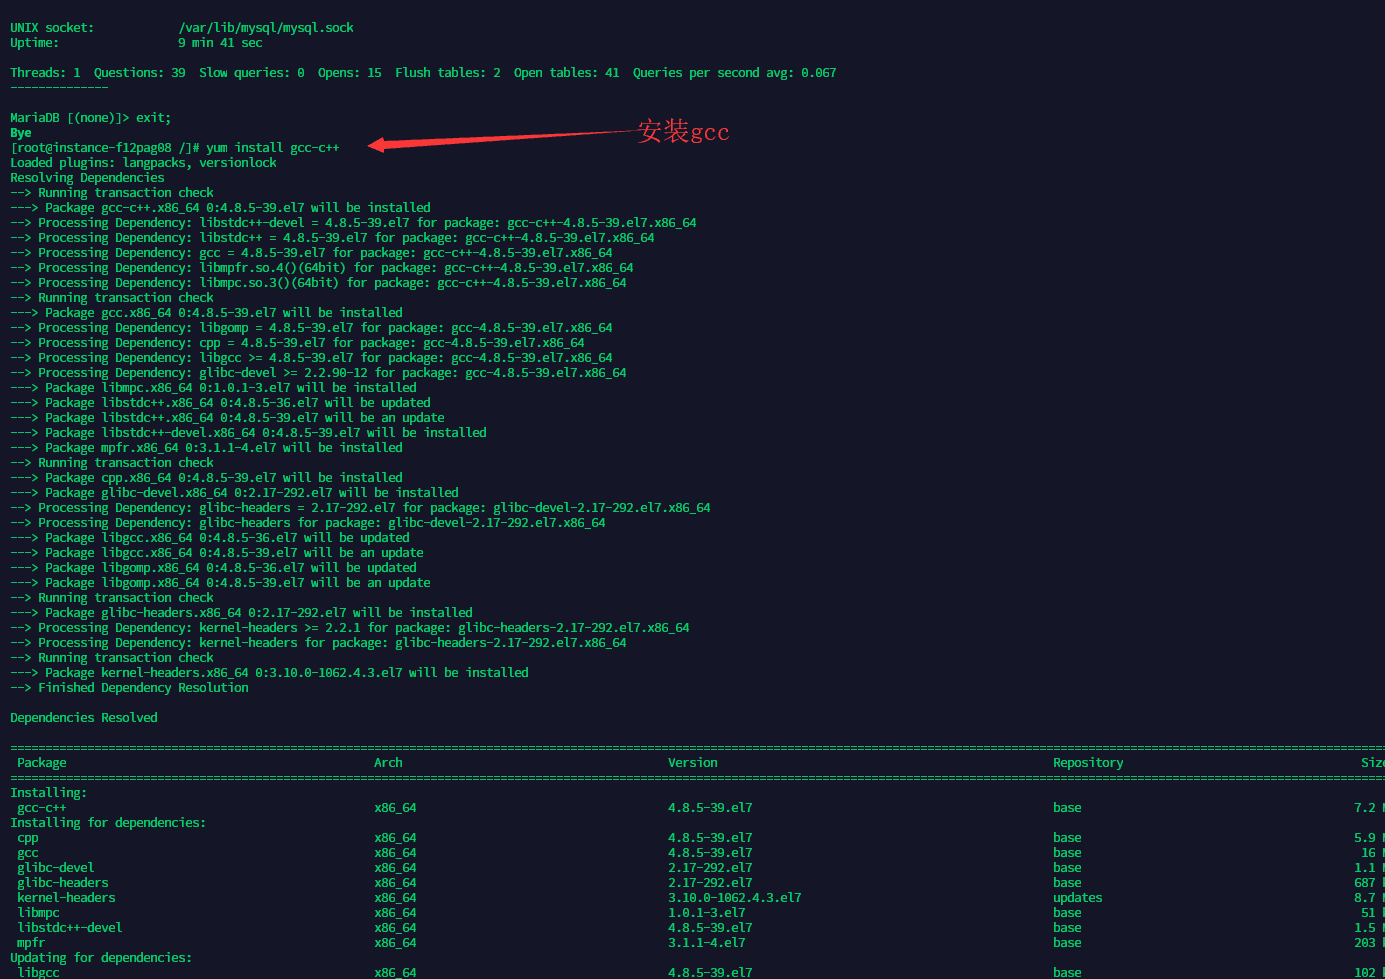This screenshot has width=1385, height=979.
Task: Select the Package column header
Action: [x=41, y=762]
